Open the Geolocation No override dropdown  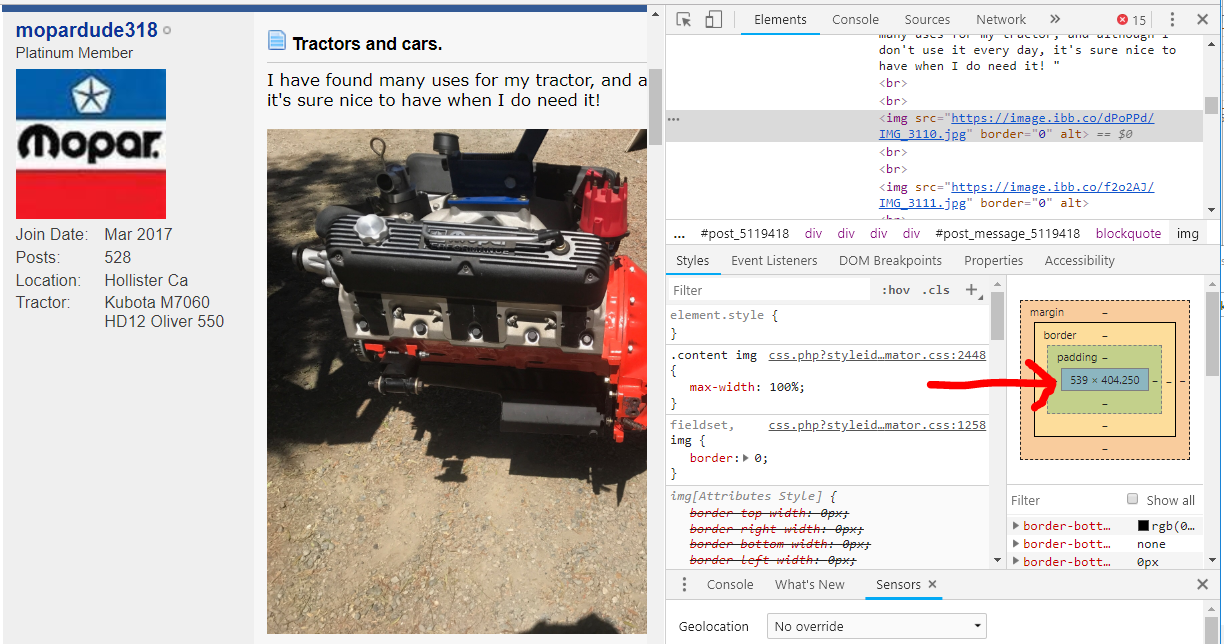tap(876, 627)
